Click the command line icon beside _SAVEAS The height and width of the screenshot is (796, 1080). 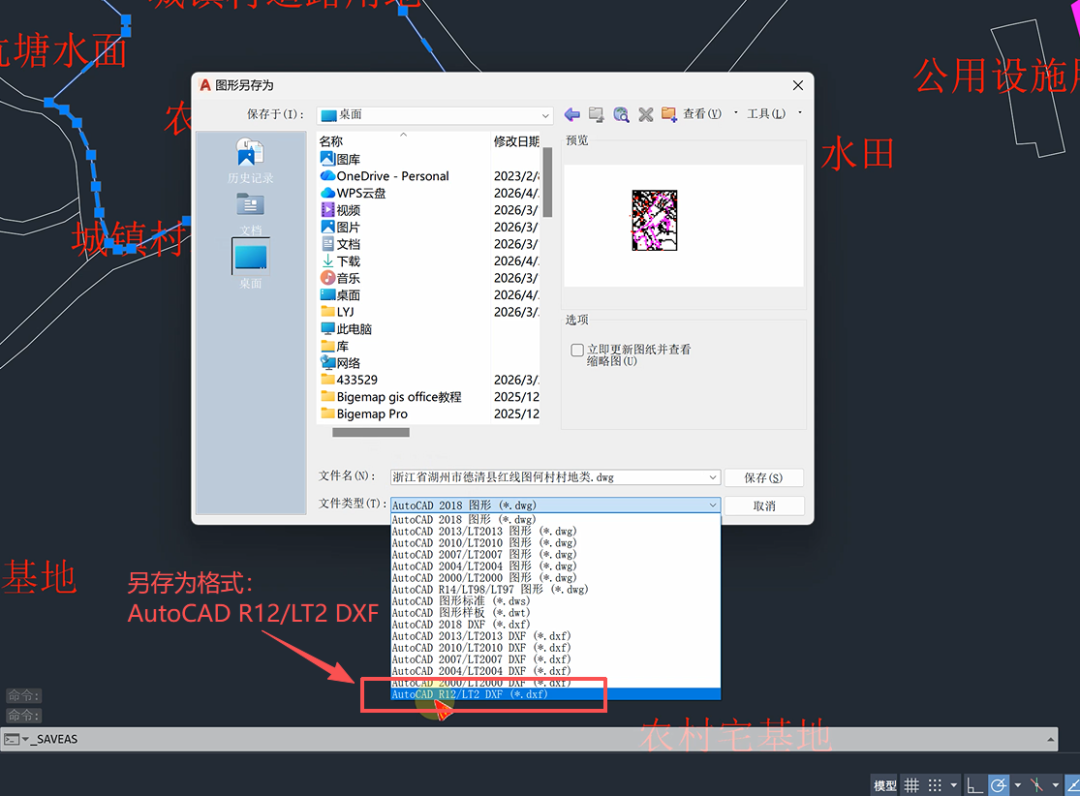(x=12, y=740)
